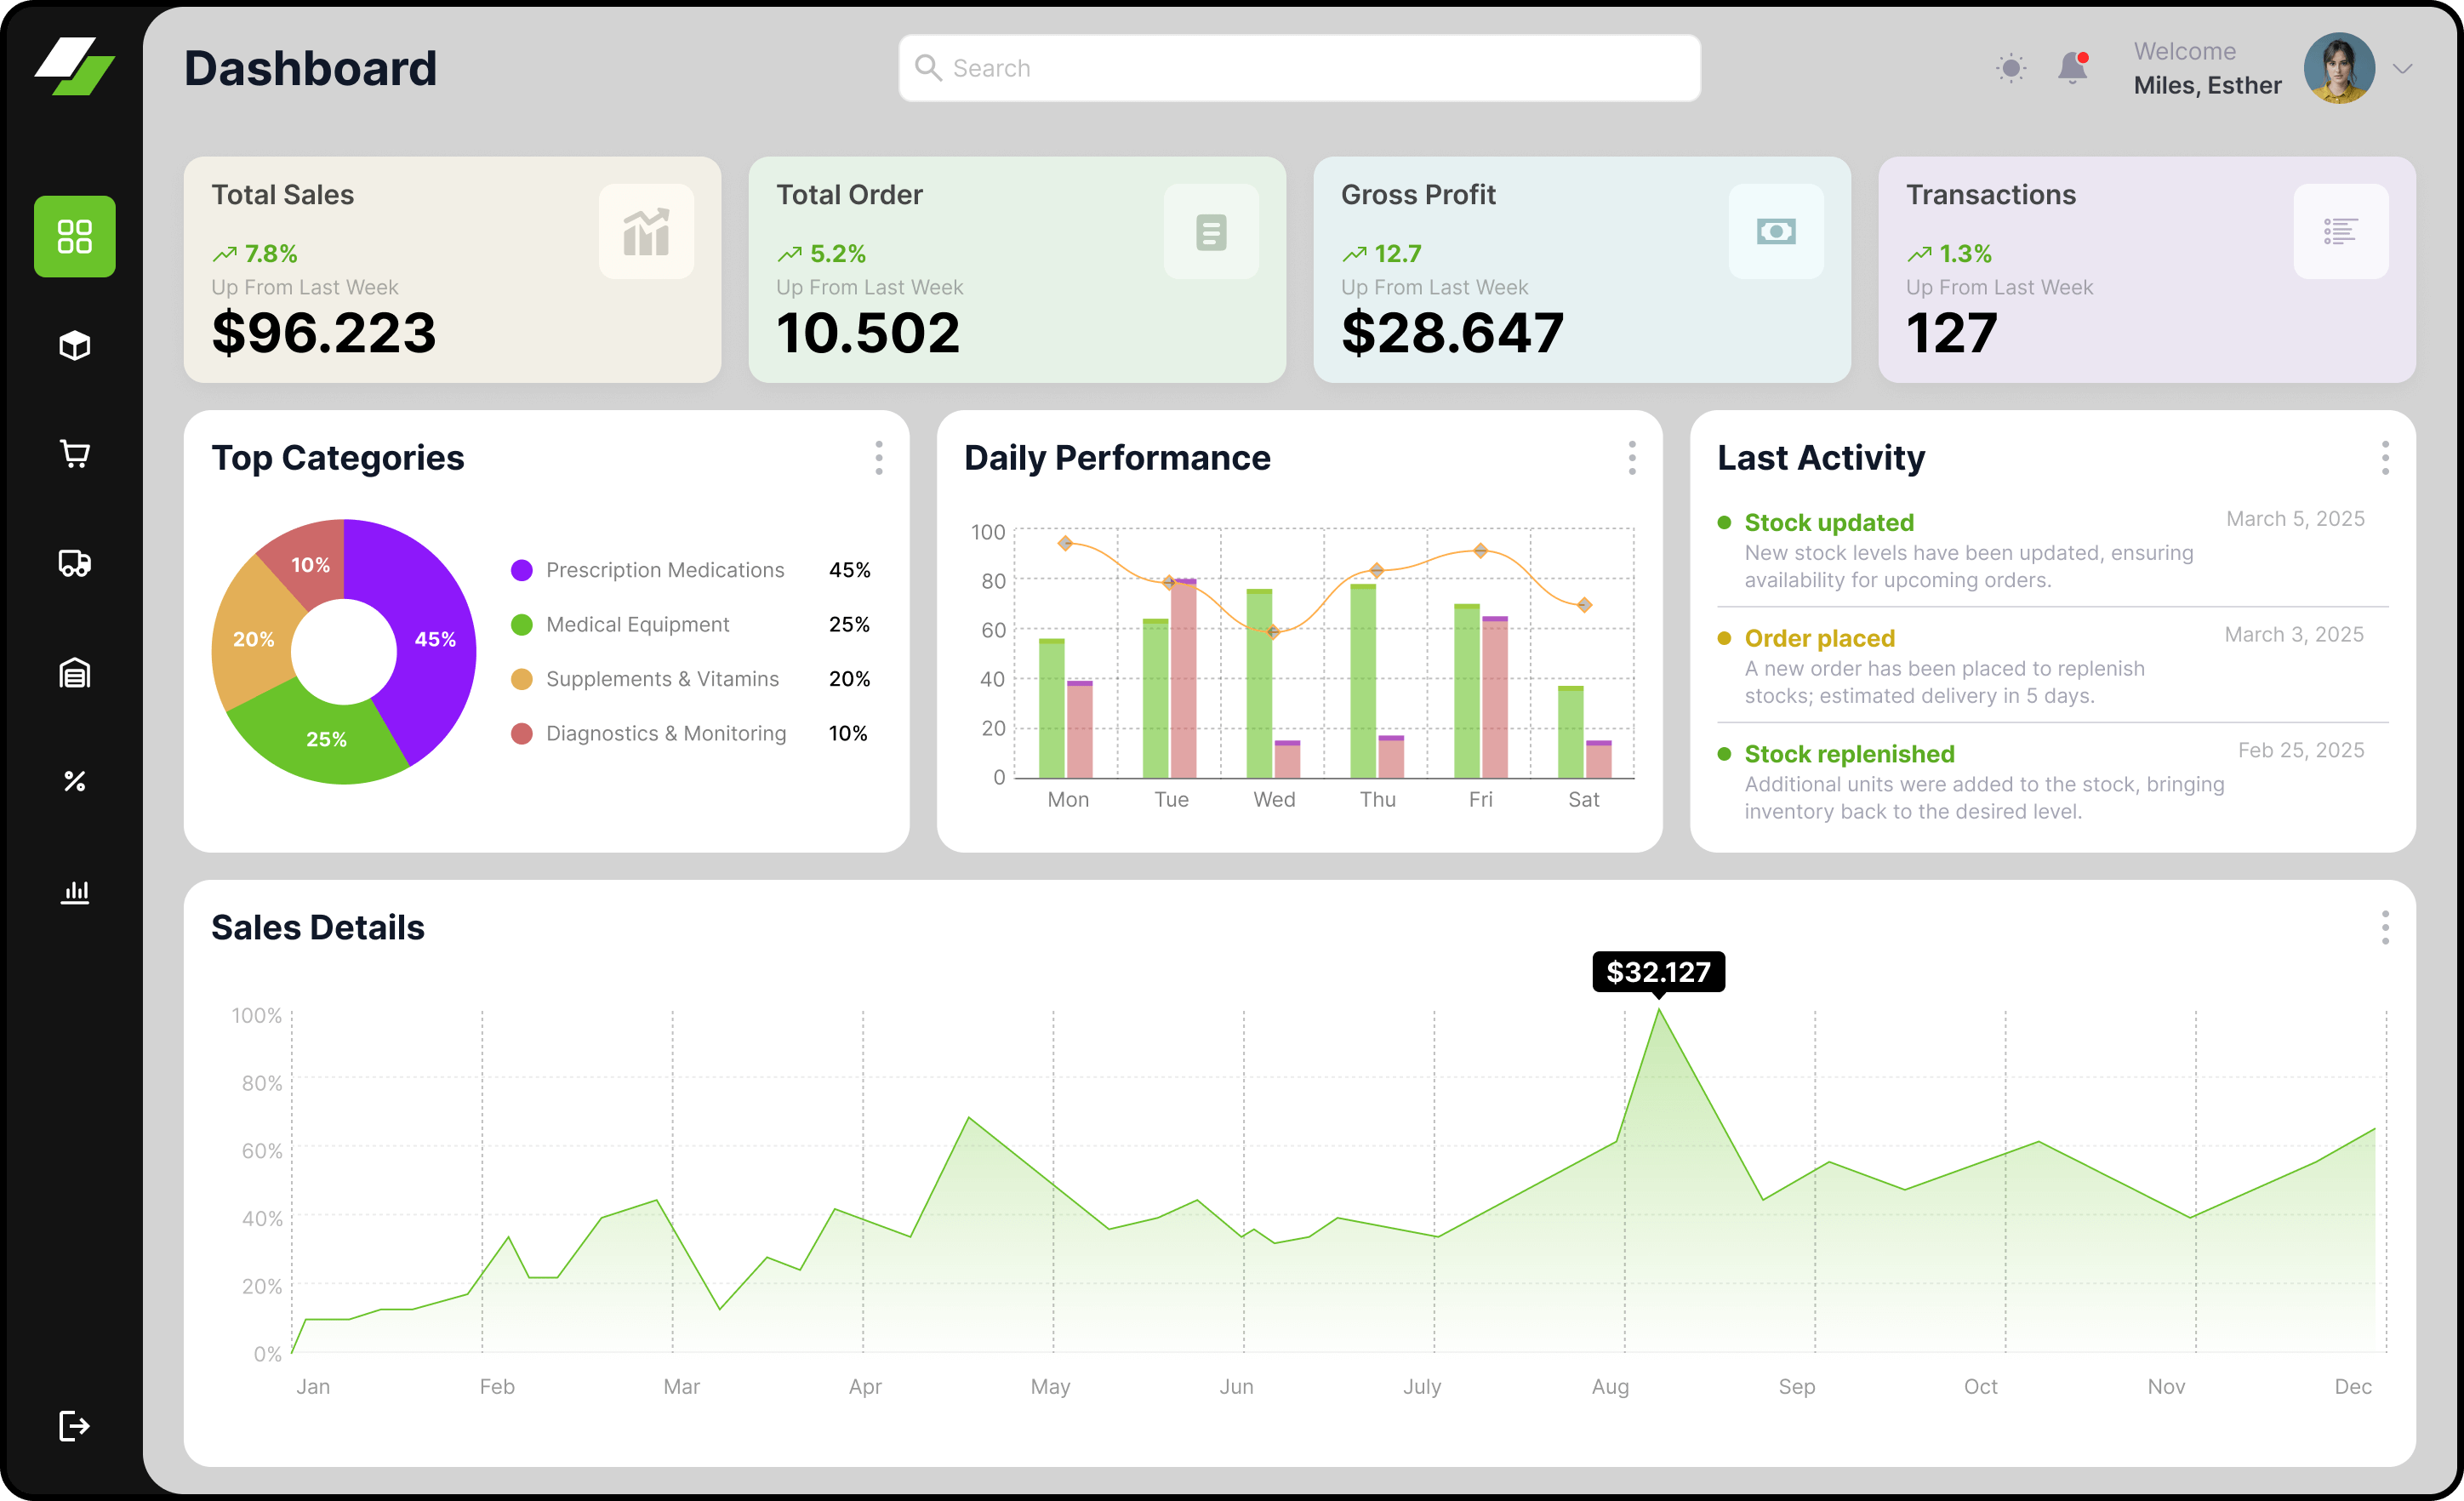The image size is (2464, 1501).
Task: Open the delivery truck sidebar icon
Action: 75,563
